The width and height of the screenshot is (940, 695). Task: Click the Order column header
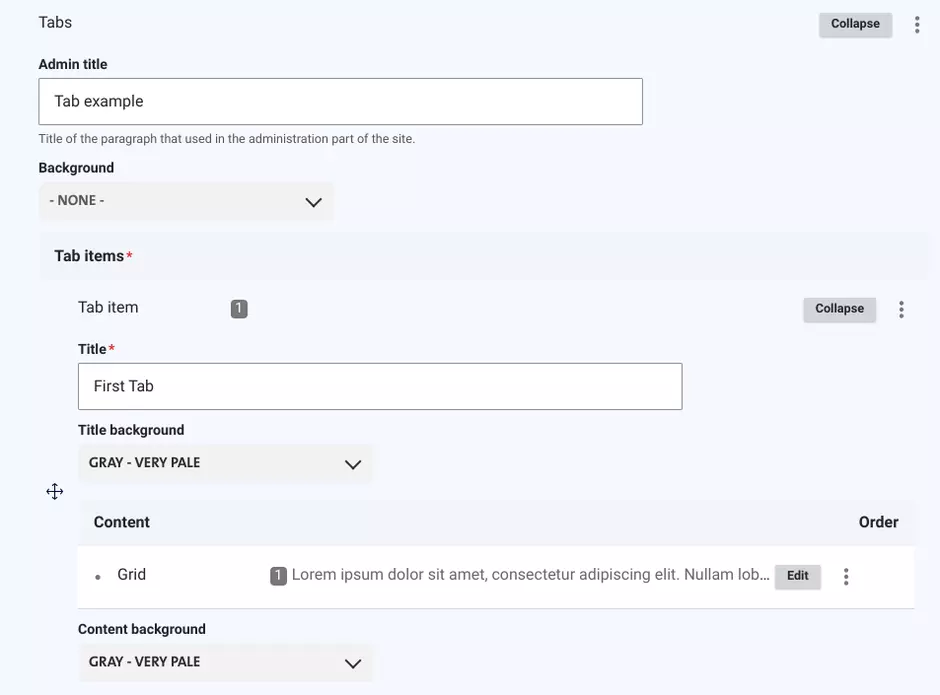878,521
